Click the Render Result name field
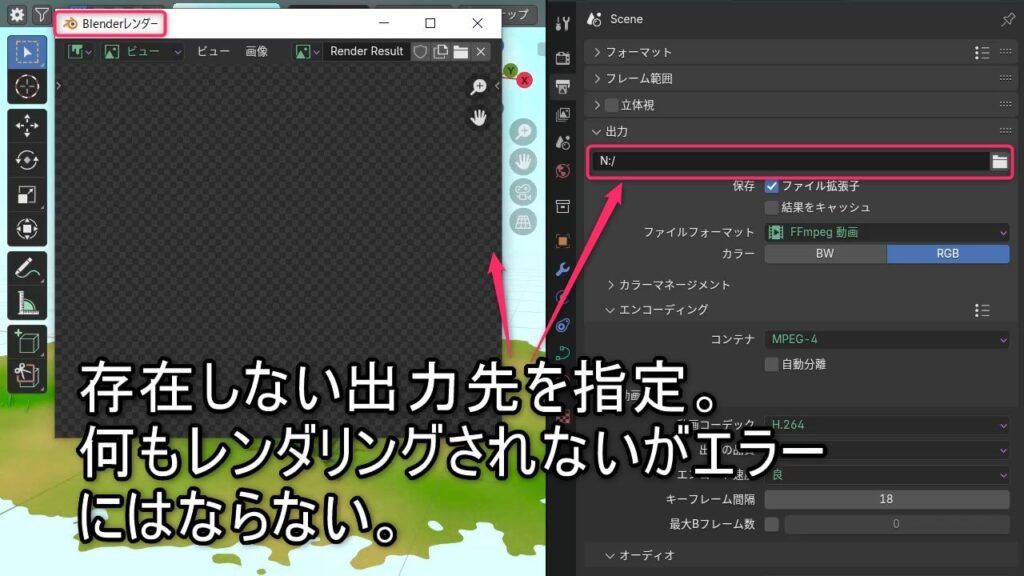 click(x=366, y=52)
